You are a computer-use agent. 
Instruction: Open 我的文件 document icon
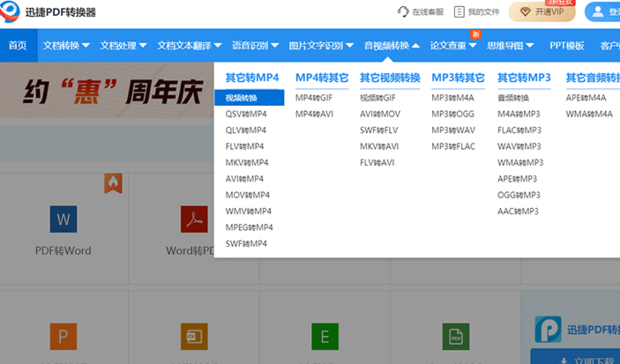pos(459,12)
